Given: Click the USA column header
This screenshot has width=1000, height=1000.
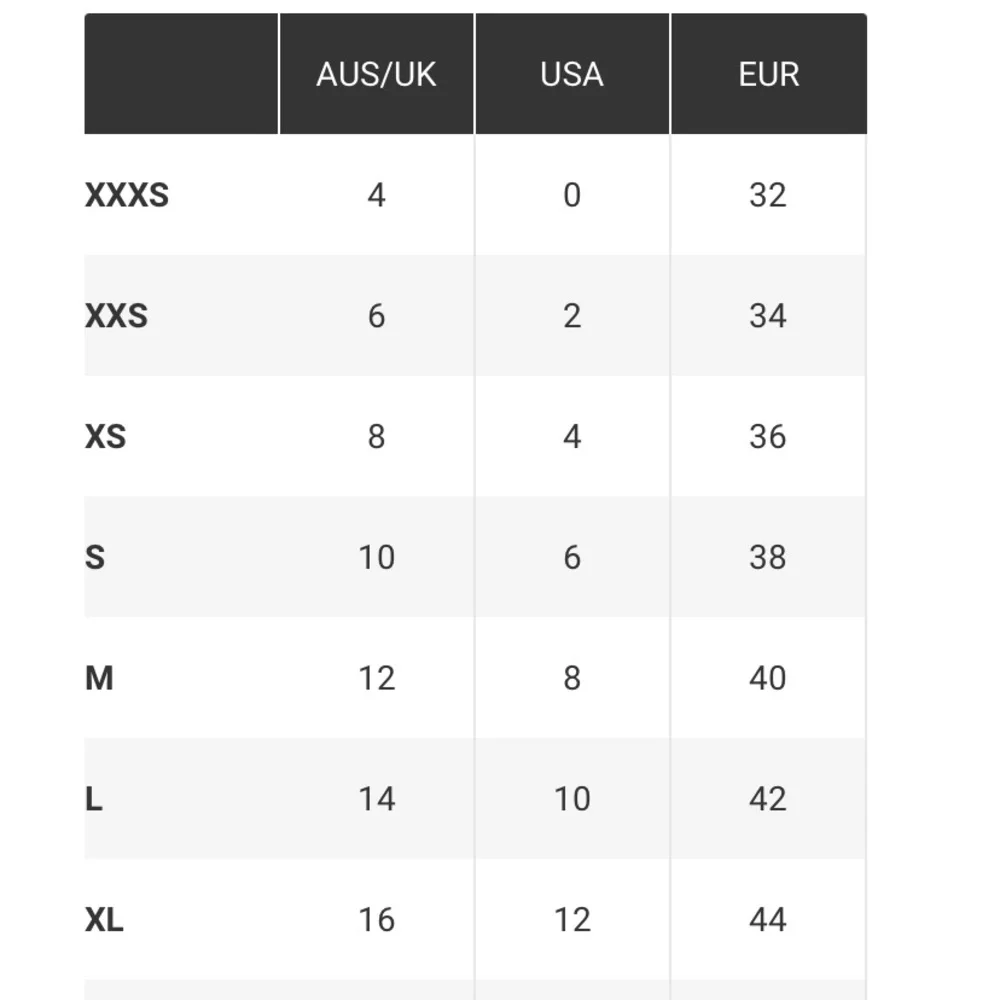Looking at the screenshot, I should click(572, 75).
